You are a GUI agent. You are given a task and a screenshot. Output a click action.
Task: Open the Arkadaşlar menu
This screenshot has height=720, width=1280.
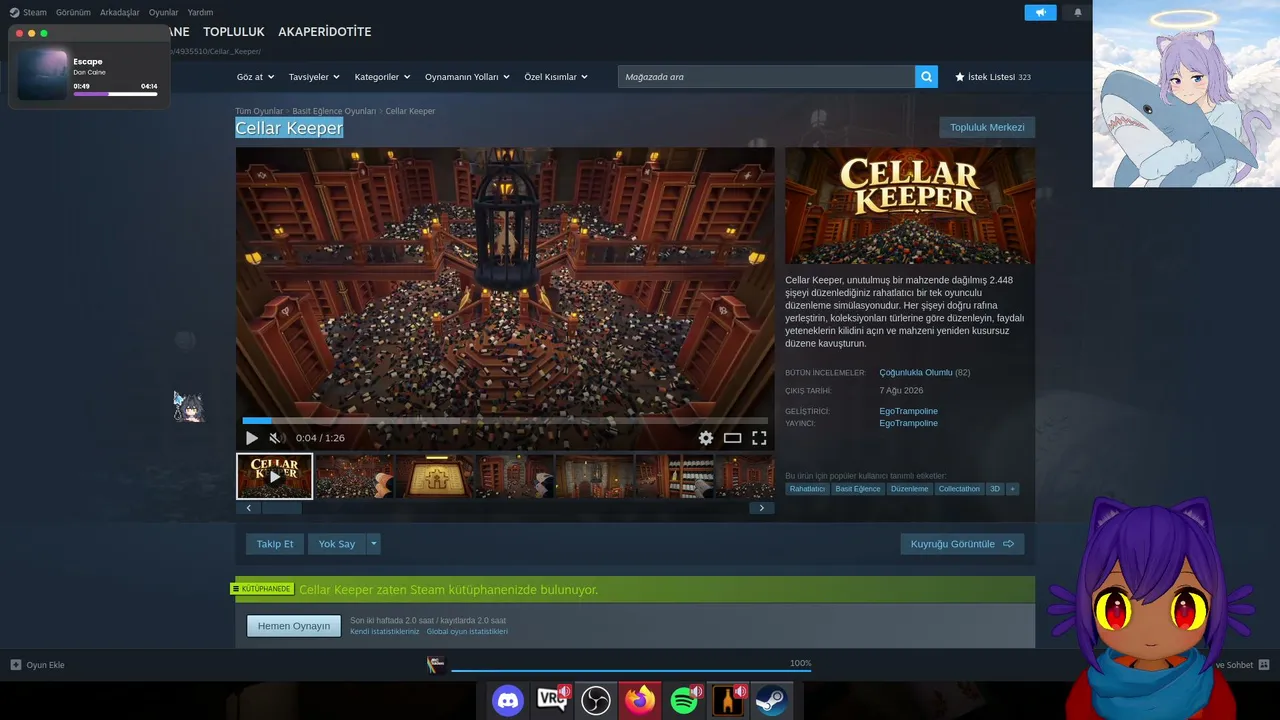[x=120, y=12]
